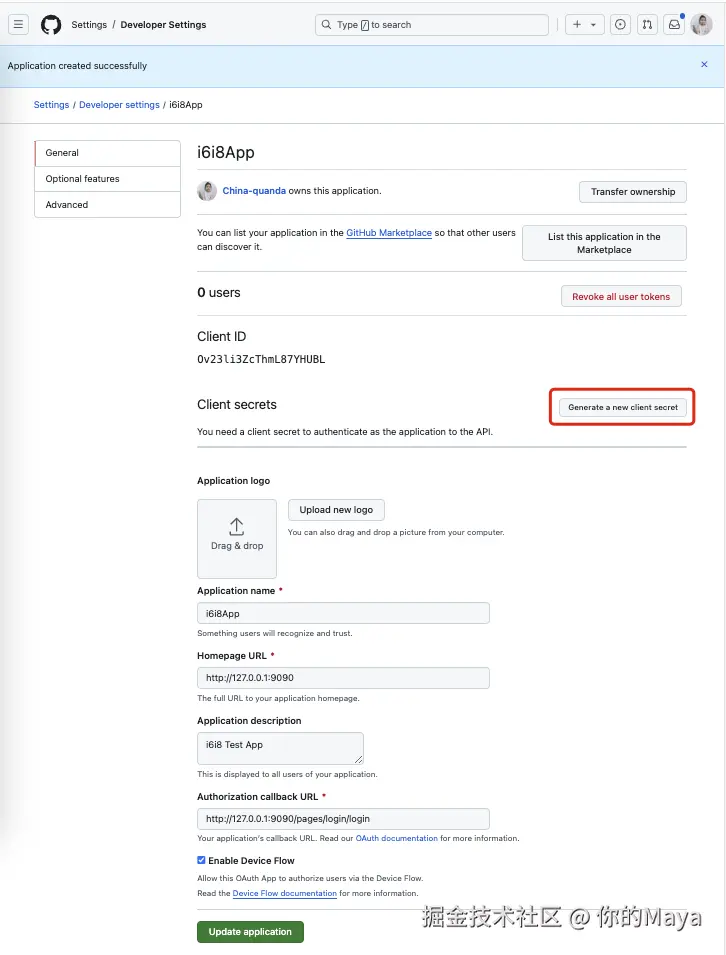Viewport: 726px width, 955px height.
Task: Open the notifications inbox icon
Action: 675,25
